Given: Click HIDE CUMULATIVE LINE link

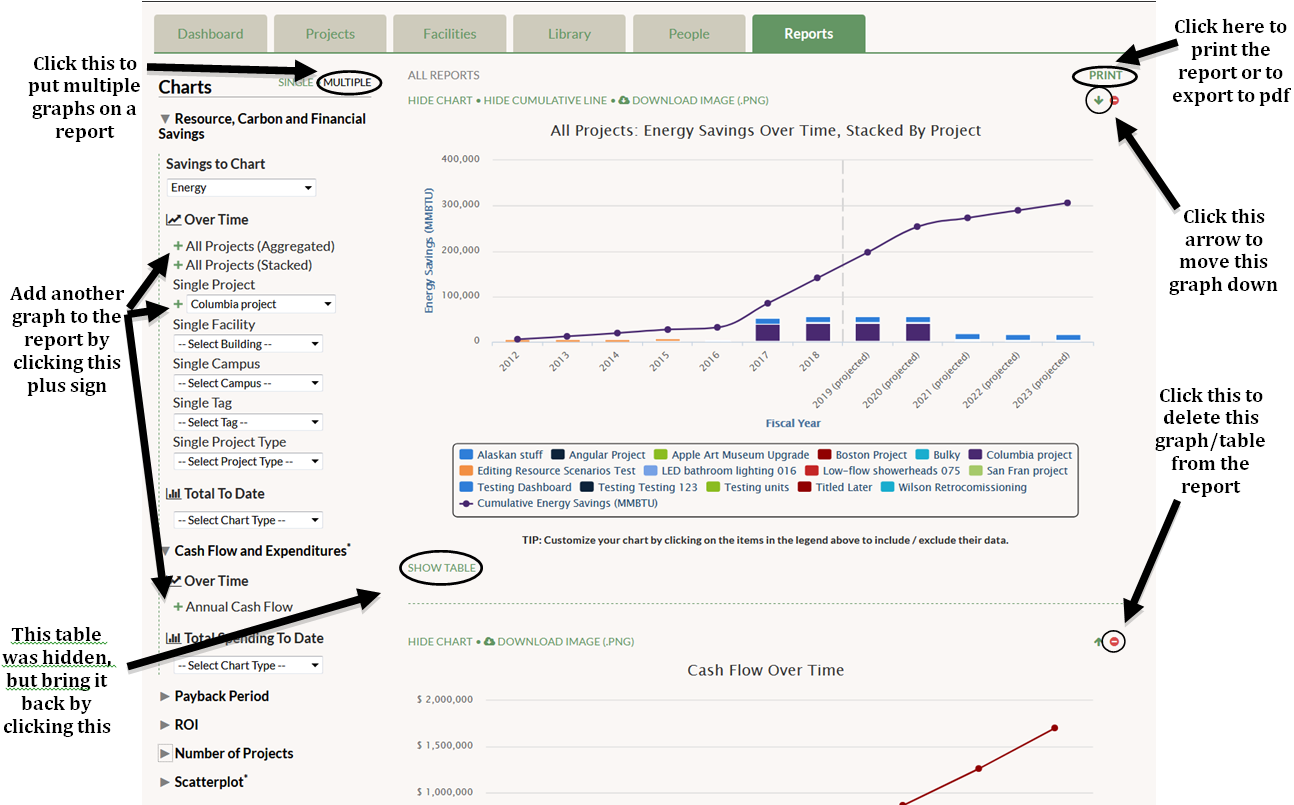Looking at the screenshot, I should pyautogui.click(x=545, y=100).
